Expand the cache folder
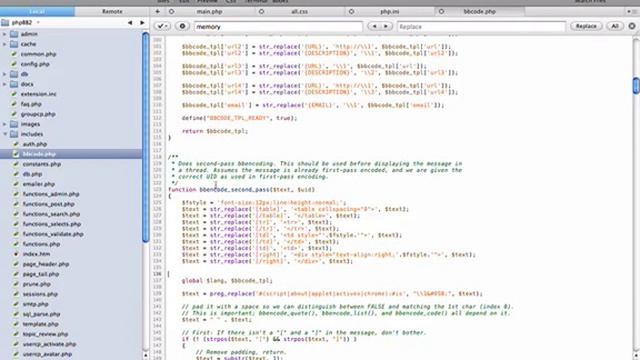Image resolution: width=640 pixels, height=360 pixels. tap(4, 44)
